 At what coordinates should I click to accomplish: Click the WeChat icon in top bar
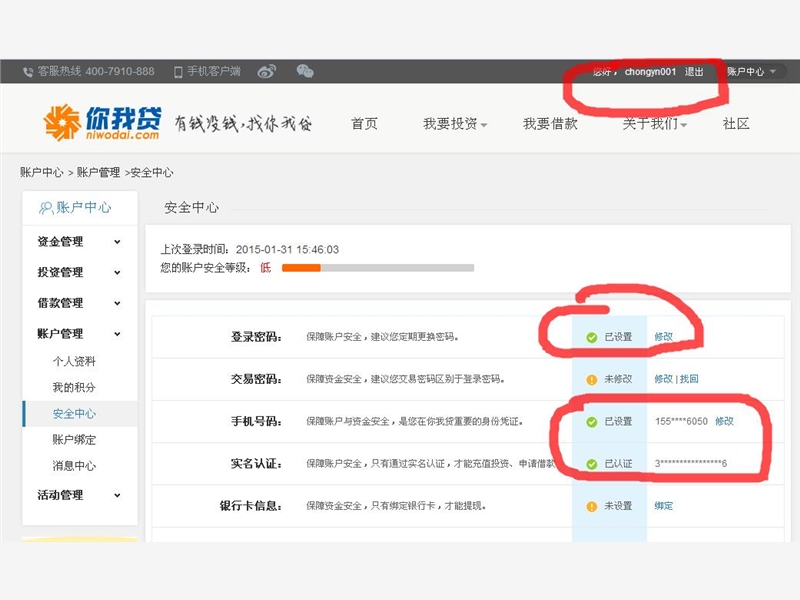pyautogui.click(x=305, y=72)
